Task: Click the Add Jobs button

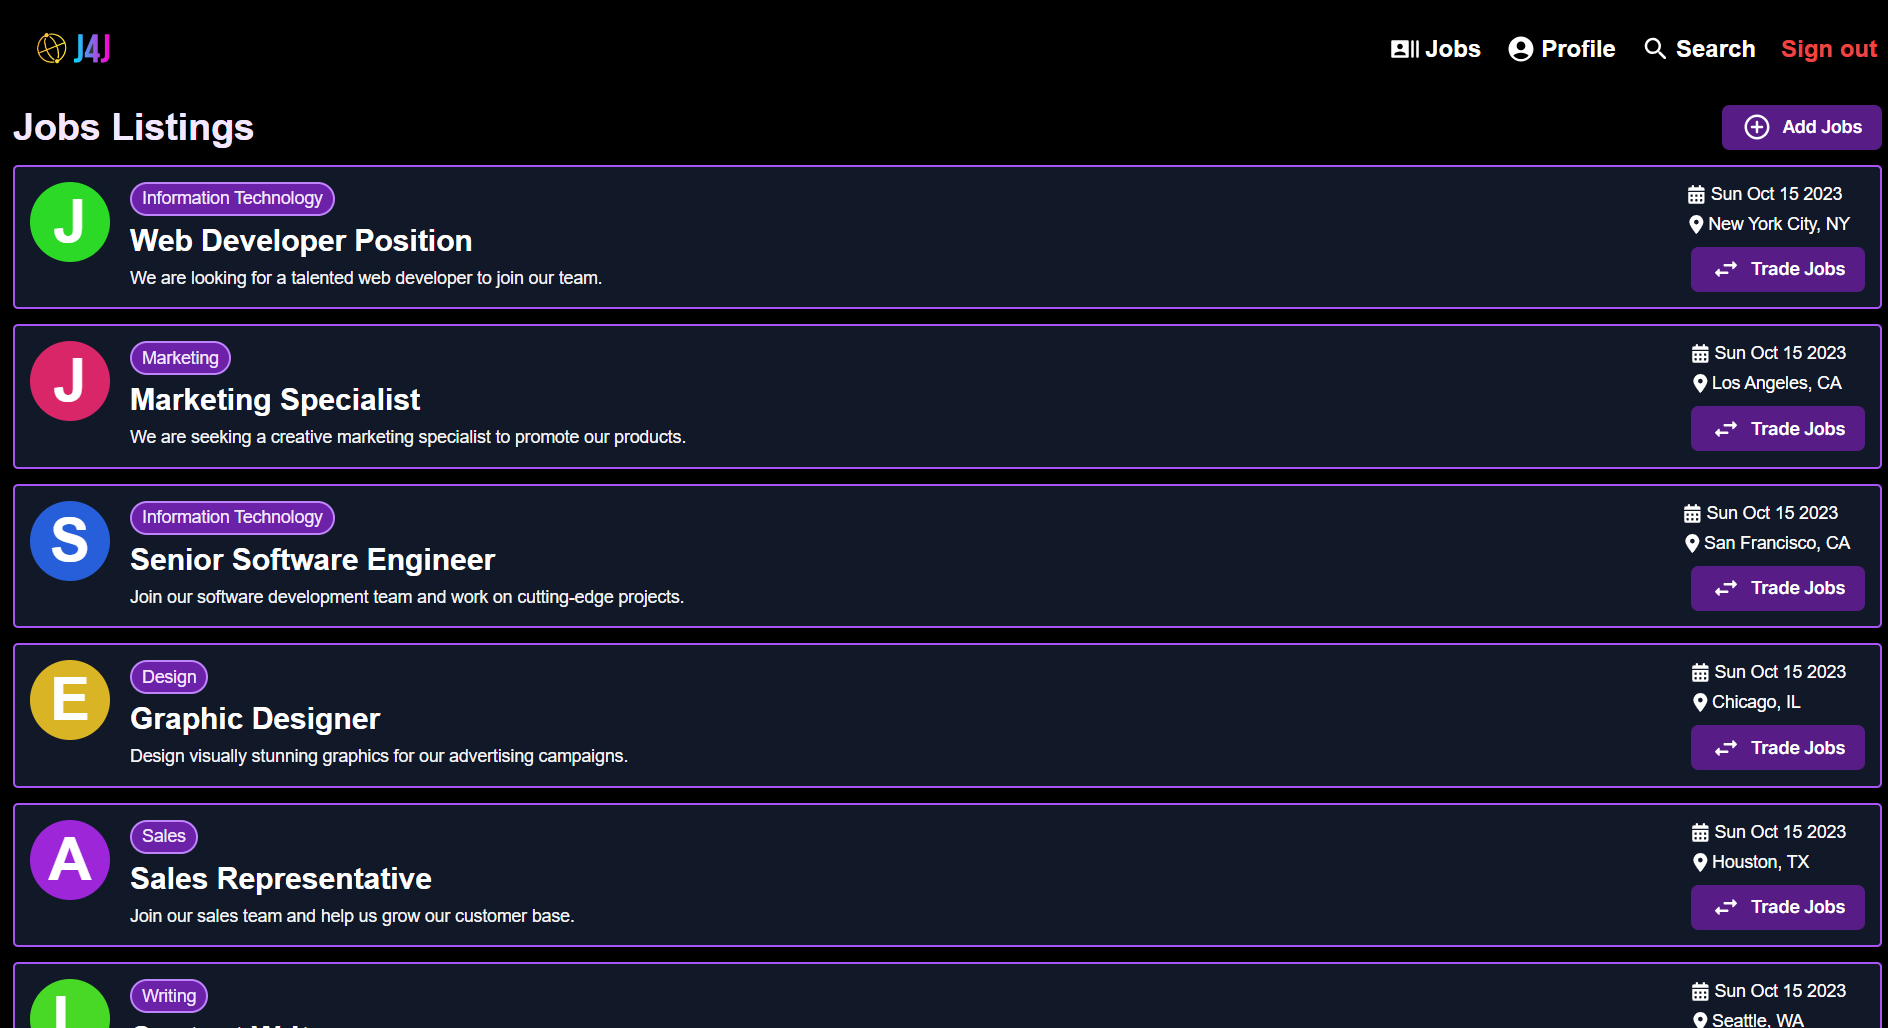Action: [1801, 127]
